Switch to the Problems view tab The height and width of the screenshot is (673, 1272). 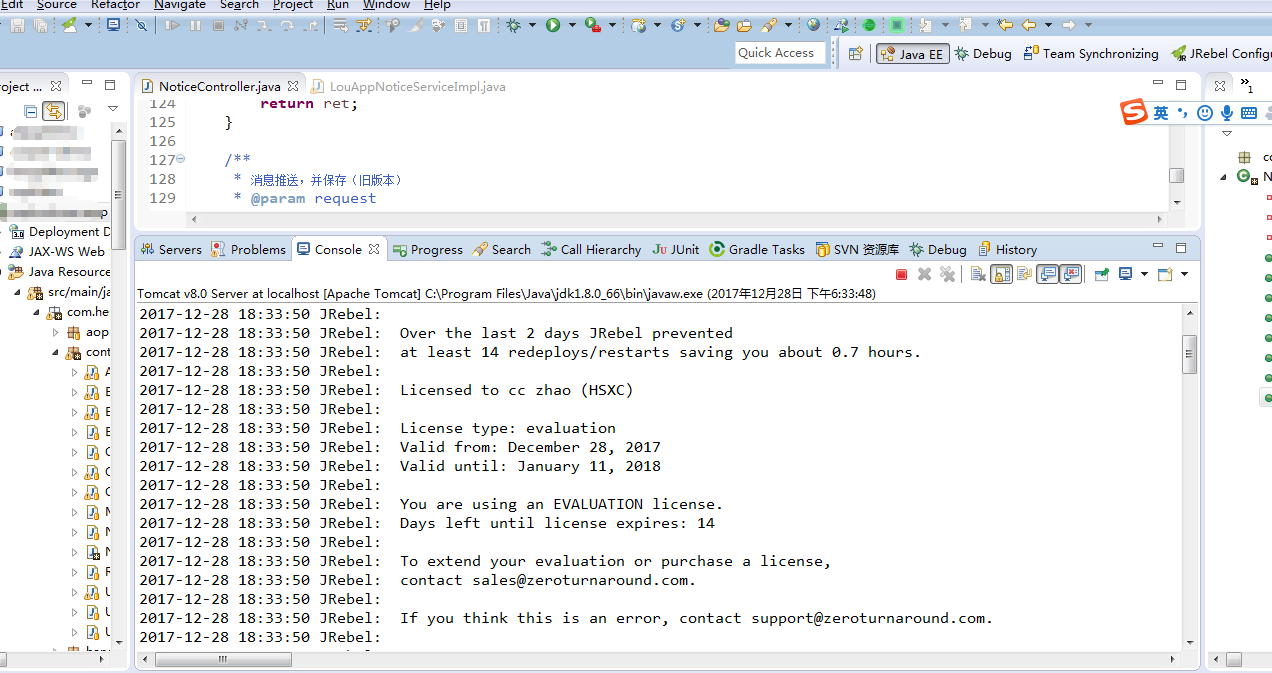pyautogui.click(x=248, y=250)
